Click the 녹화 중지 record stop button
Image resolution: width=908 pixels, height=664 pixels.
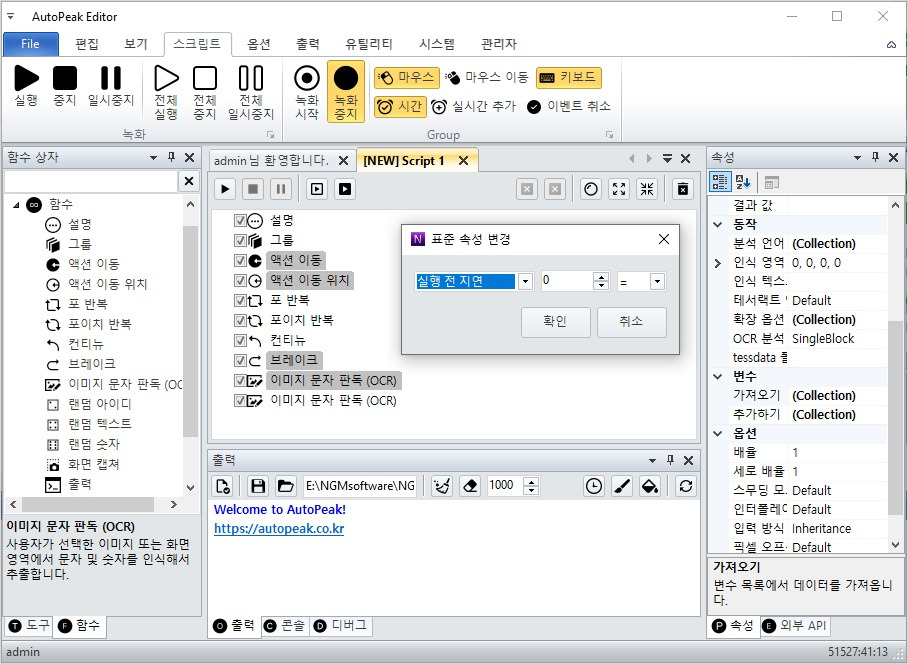(346, 91)
